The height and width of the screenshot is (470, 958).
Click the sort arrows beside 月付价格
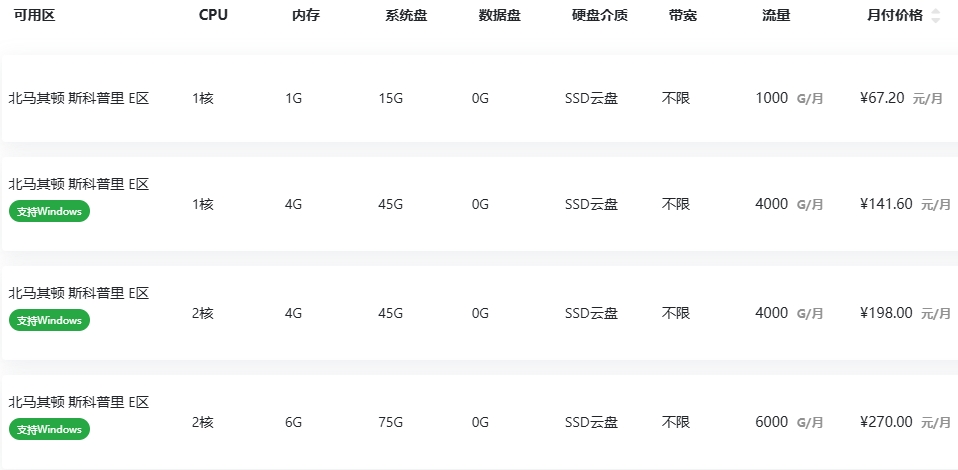coord(935,15)
